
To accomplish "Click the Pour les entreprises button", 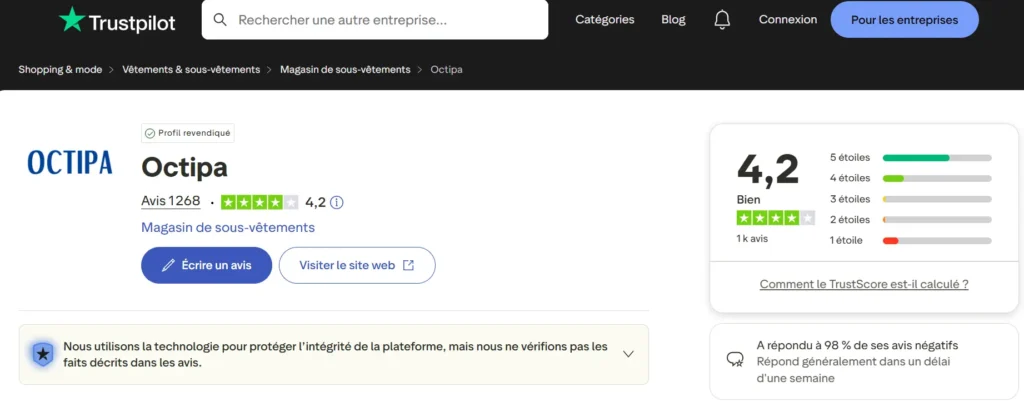I will pyautogui.click(x=904, y=20).
